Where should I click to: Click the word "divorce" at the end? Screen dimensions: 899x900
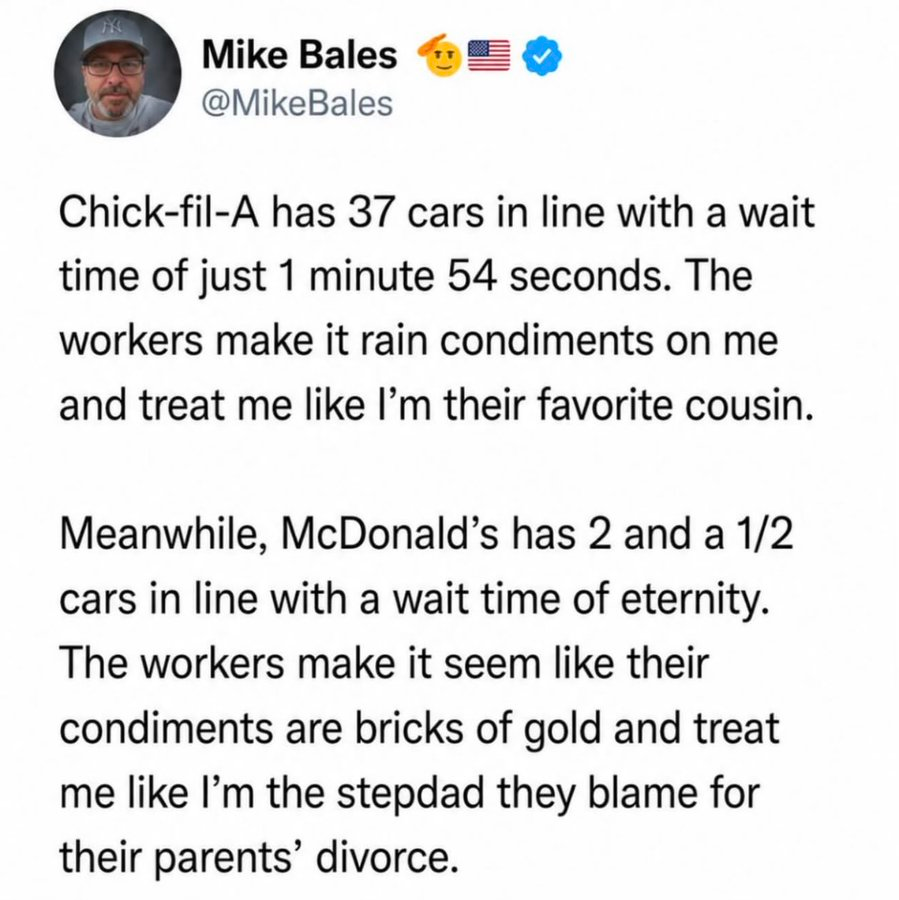pyautogui.click(x=388, y=856)
